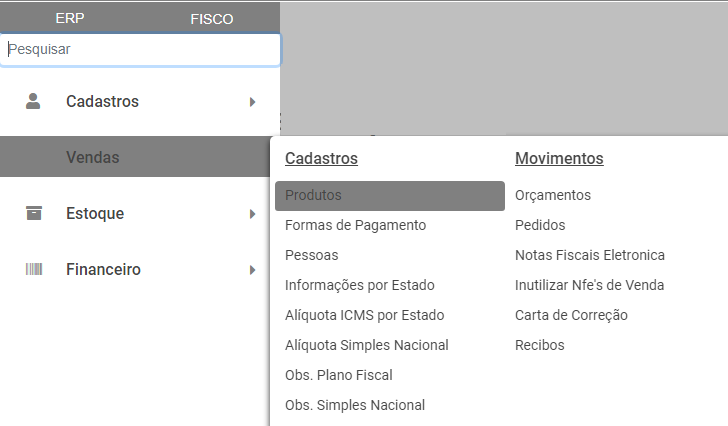Switch to the FISCO tab
728x426 pixels.
[x=211, y=18]
